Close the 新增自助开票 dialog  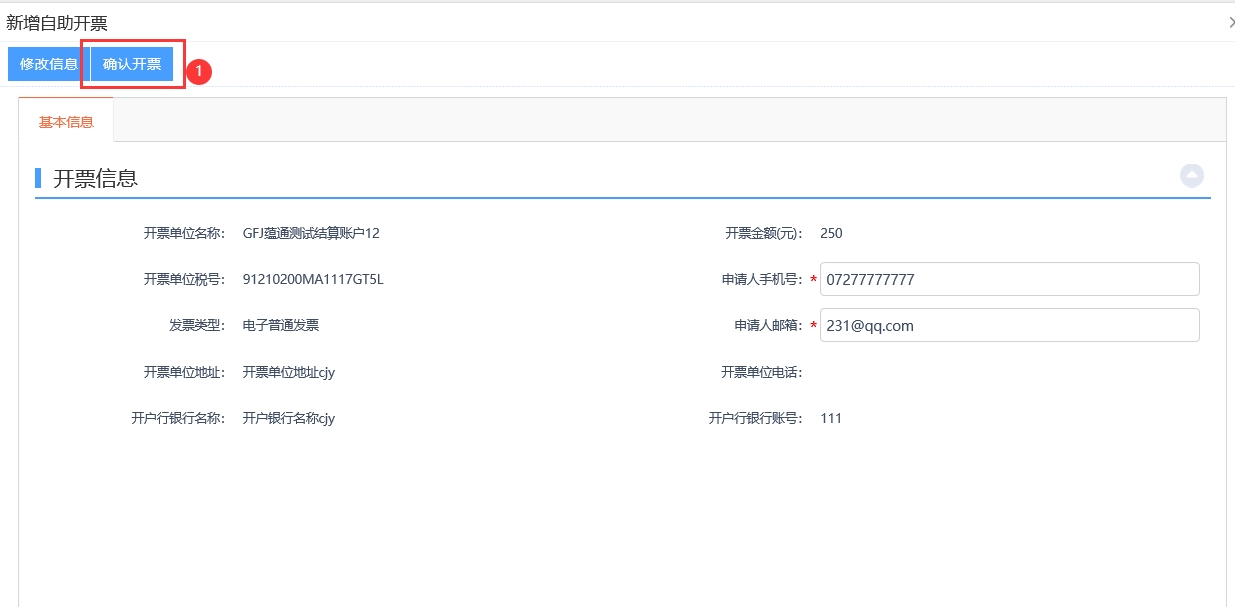1229,22
